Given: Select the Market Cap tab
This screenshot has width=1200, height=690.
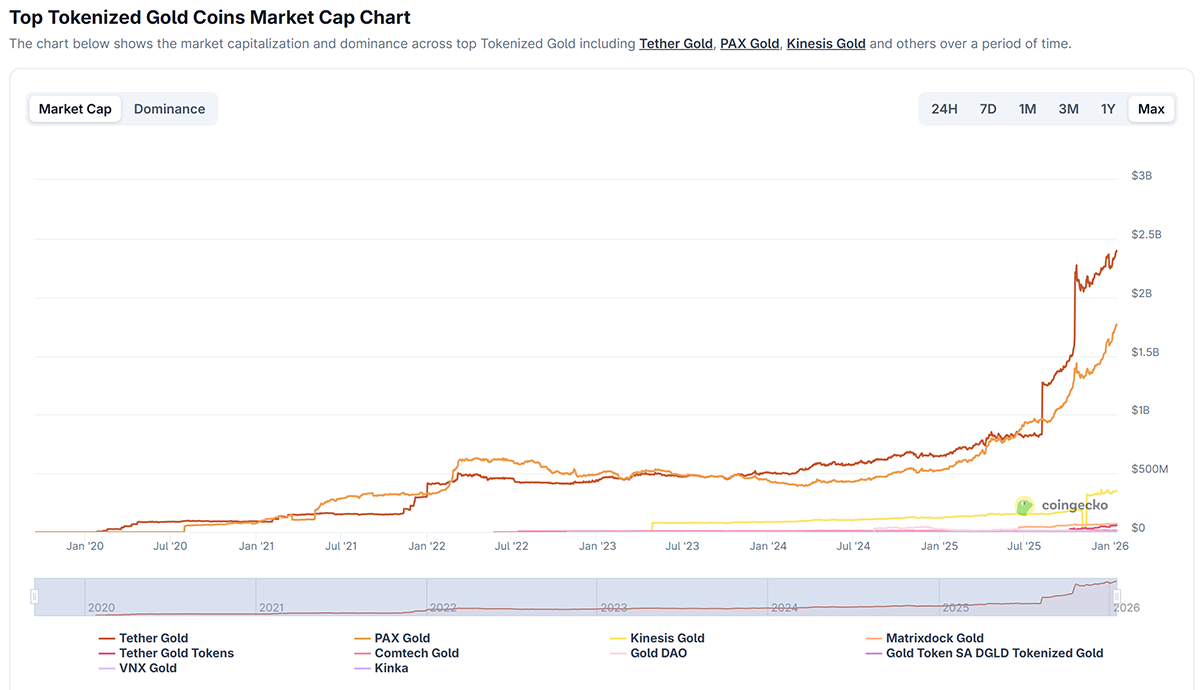Looking at the screenshot, I should [75, 109].
